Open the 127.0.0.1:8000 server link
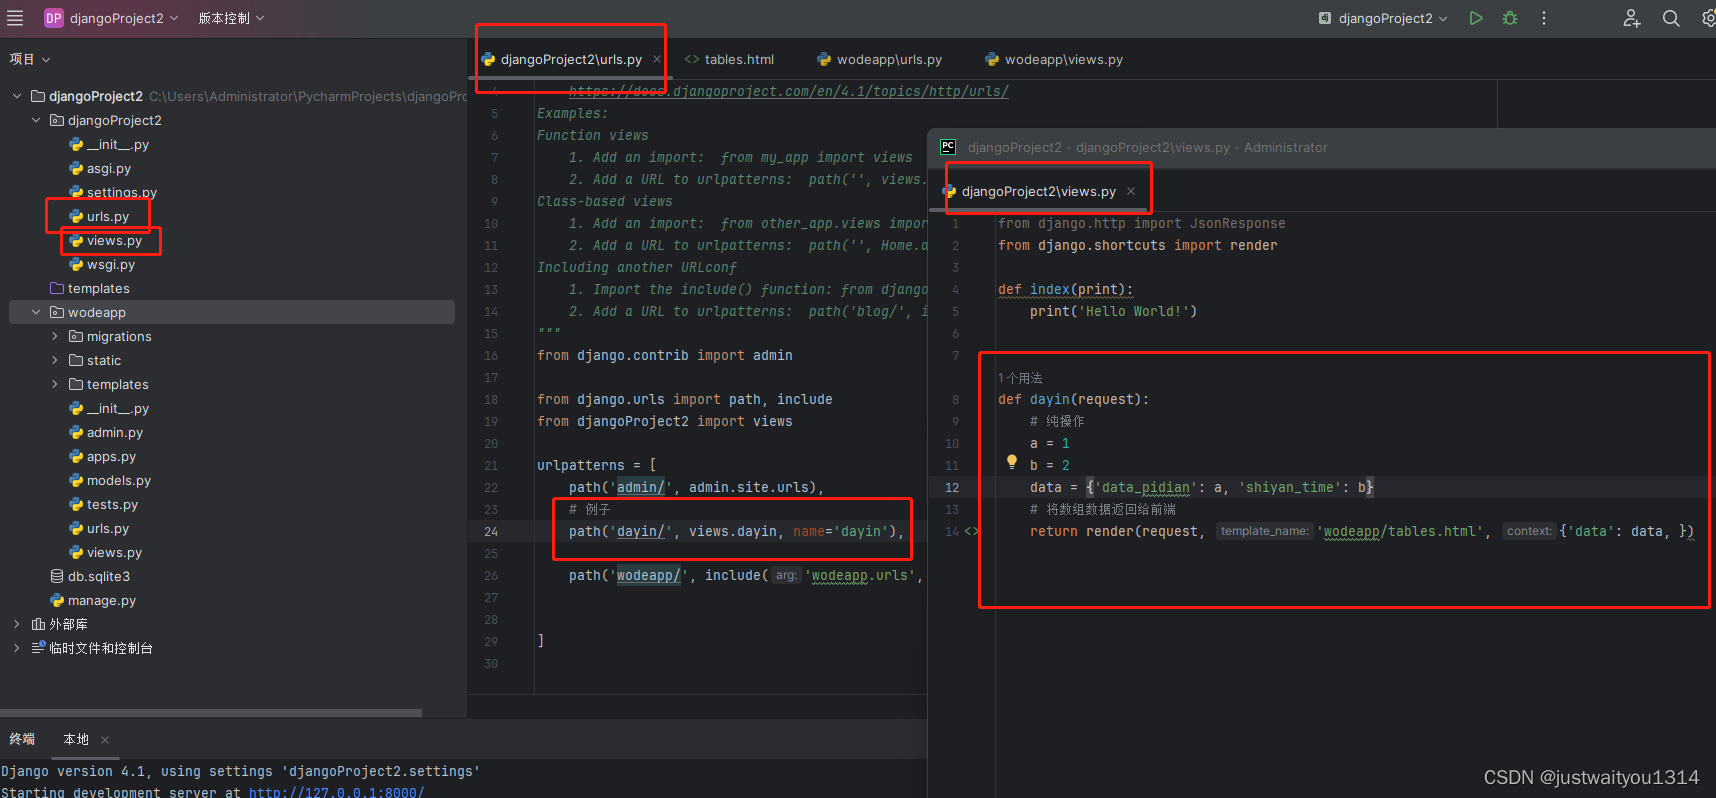The width and height of the screenshot is (1716, 798). (x=336, y=792)
